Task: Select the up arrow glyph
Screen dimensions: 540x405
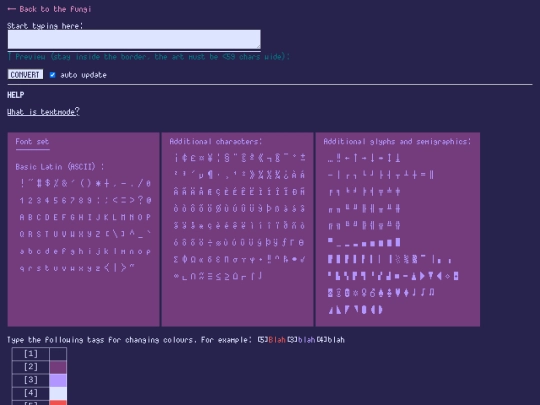Action: 355,158
